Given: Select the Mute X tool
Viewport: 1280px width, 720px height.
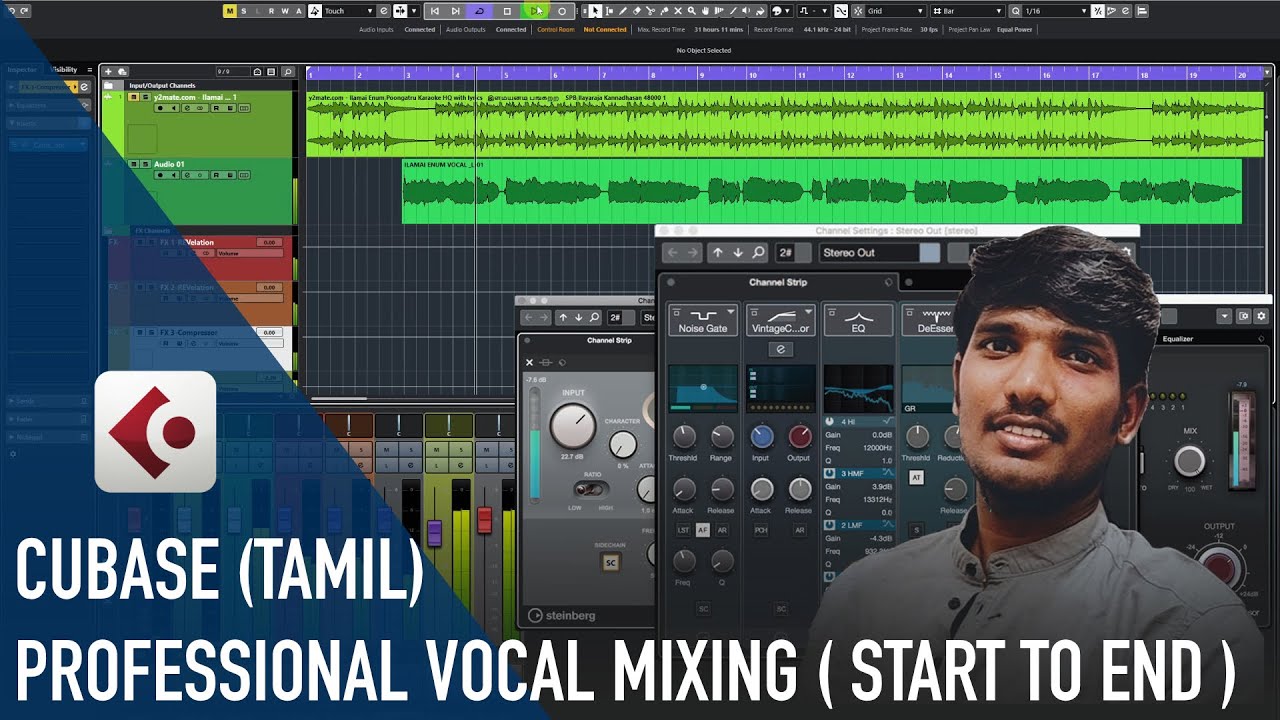Looking at the screenshot, I should (679, 11).
